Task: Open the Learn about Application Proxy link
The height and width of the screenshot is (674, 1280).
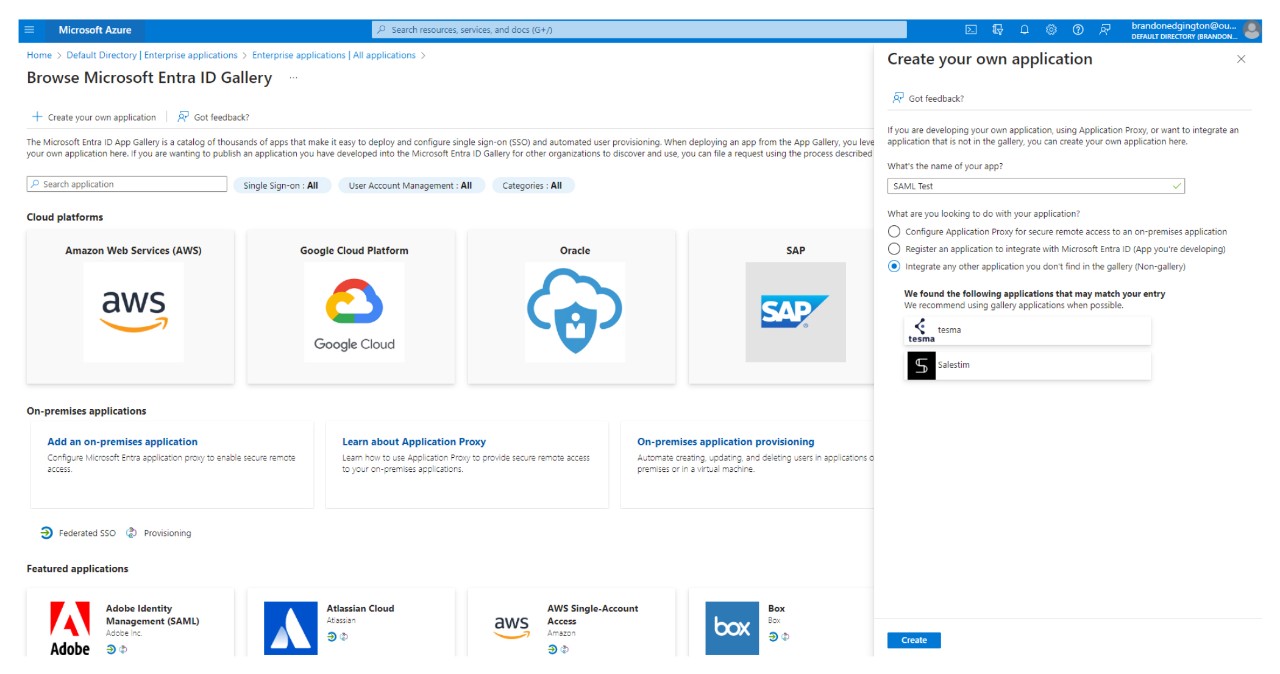Action: click(414, 442)
